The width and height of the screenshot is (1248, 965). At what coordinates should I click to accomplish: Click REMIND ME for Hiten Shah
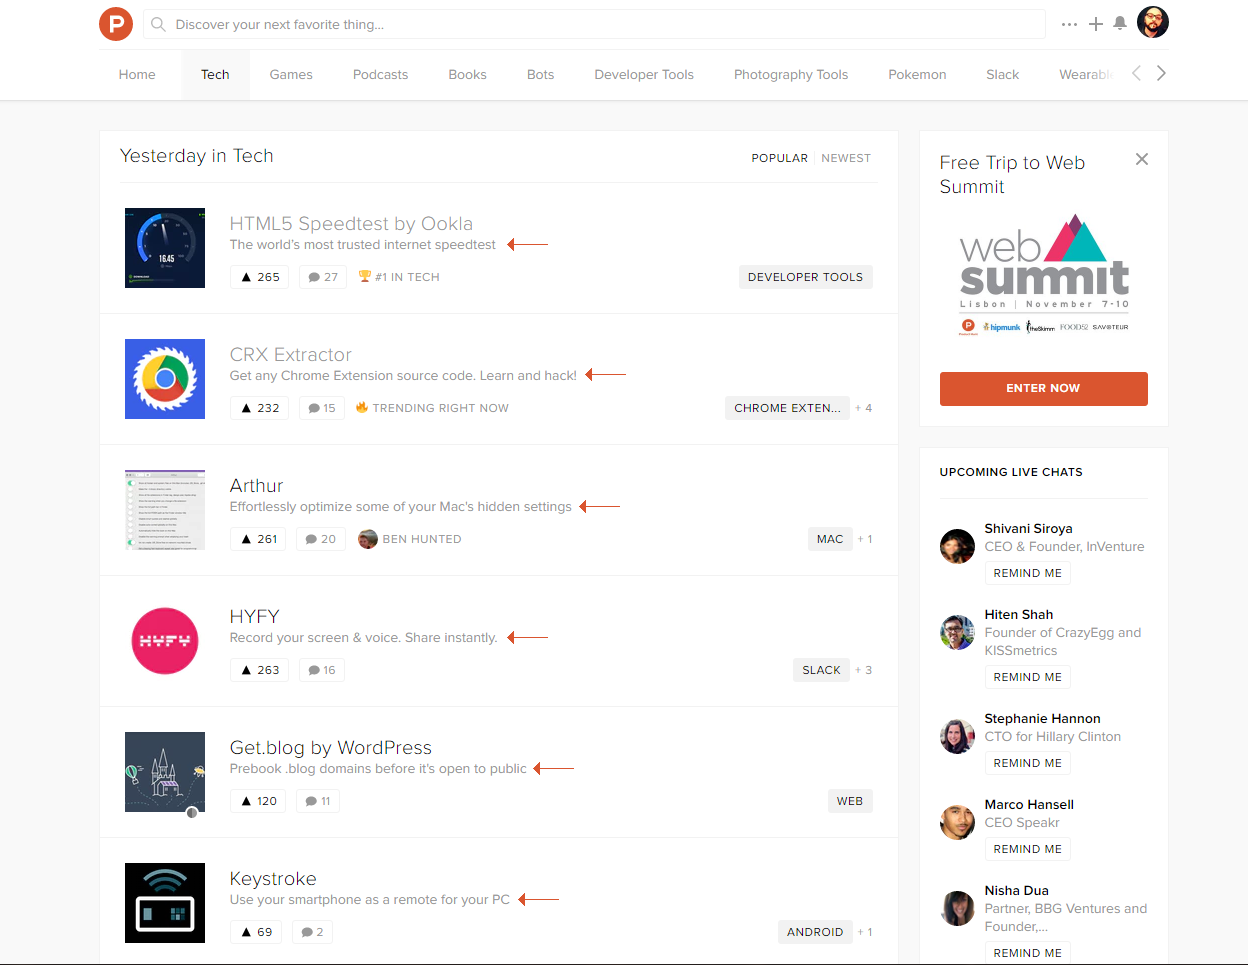1027,677
